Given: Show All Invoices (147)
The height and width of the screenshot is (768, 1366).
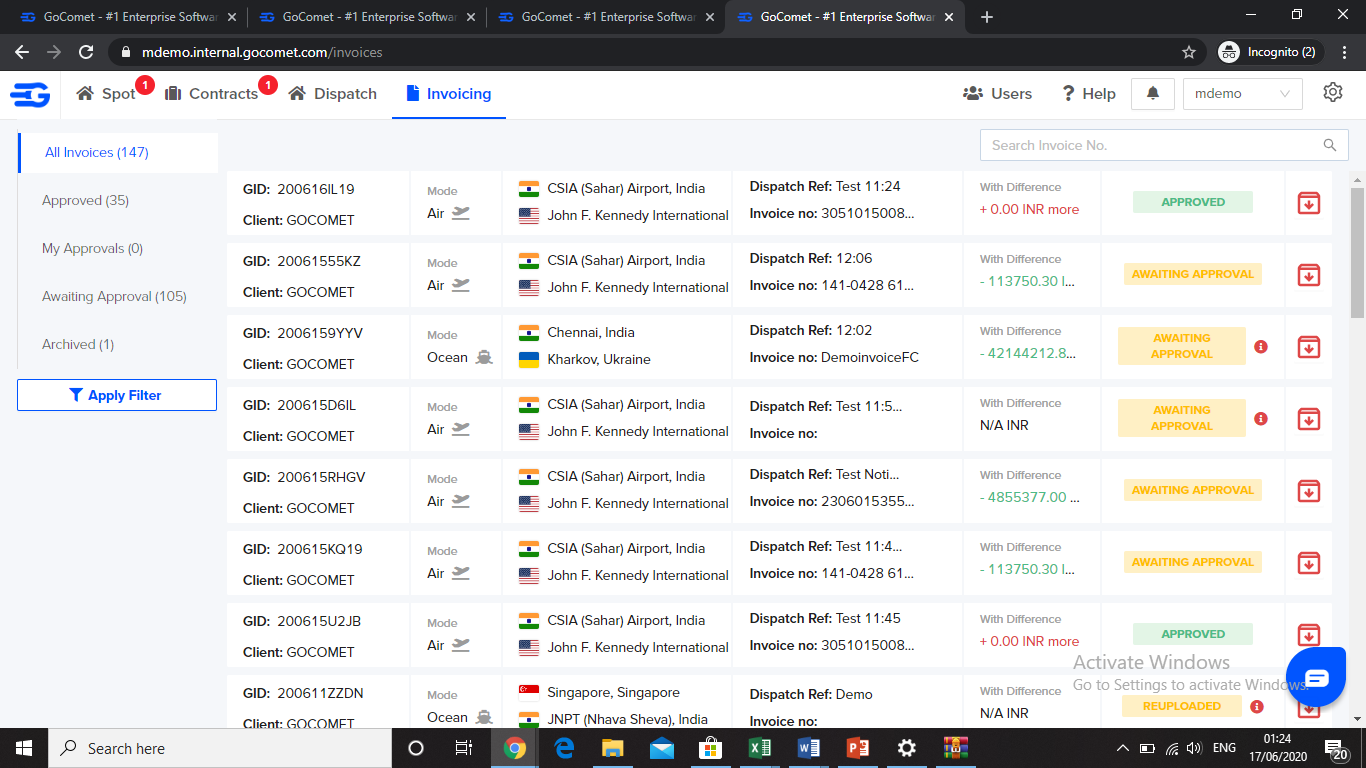Looking at the screenshot, I should 118,153.
